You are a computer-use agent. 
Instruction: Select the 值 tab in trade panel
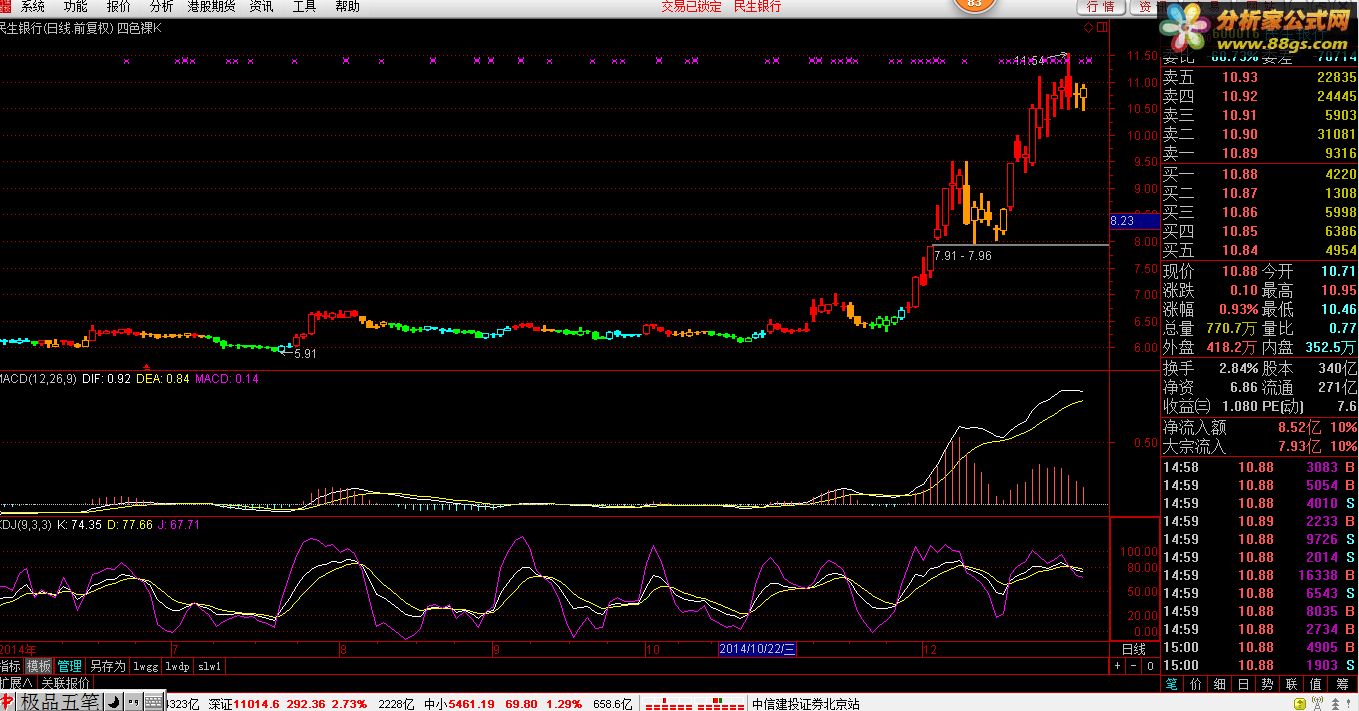click(x=1316, y=685)
